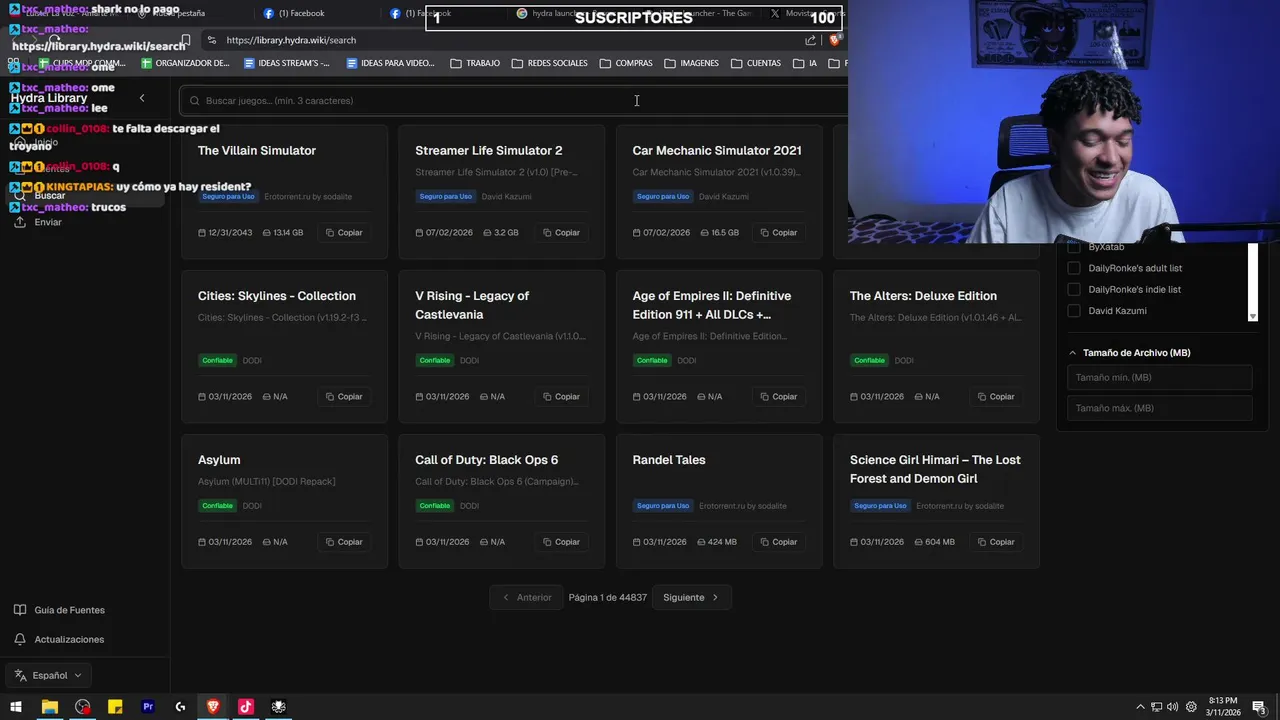Open Guía de Fuentes in sidebar
This screenshot has width=1280, height=720.
[59, 610]
